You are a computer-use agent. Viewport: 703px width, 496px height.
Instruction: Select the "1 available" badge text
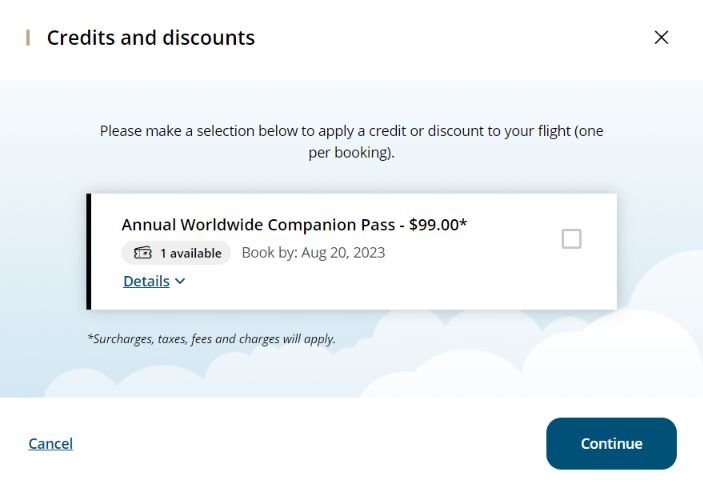(x=191, y=253)
